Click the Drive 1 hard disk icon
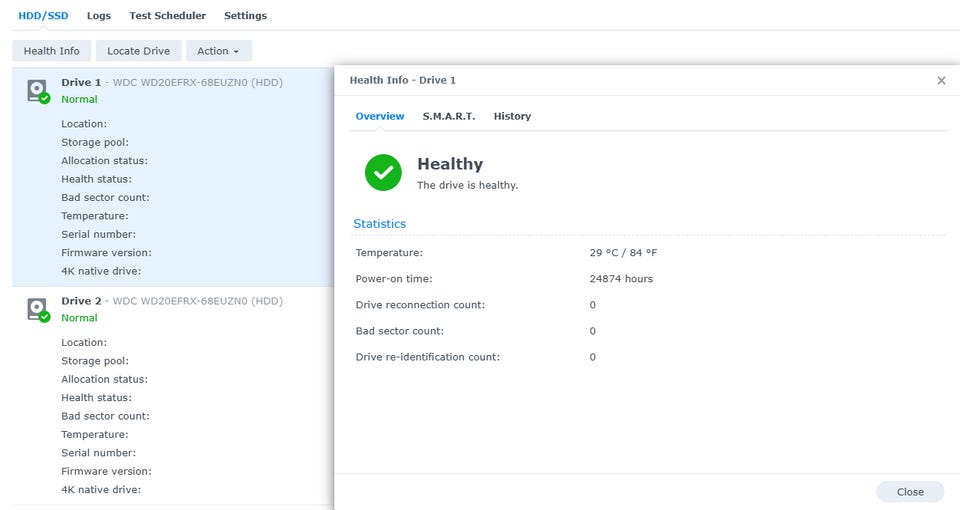 (39, 91)
